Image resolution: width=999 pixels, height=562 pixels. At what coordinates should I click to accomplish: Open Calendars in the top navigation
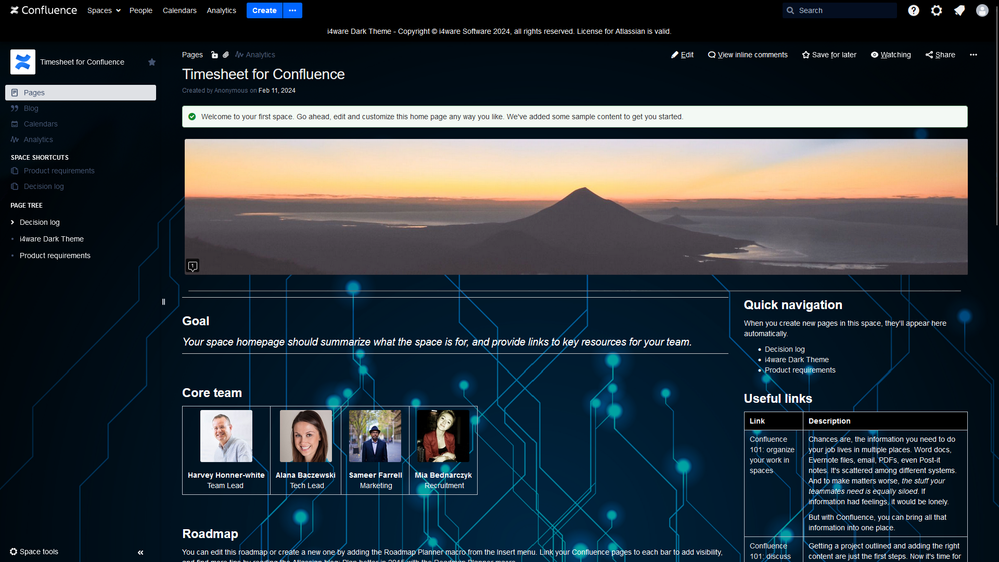(x=180, y=10)
